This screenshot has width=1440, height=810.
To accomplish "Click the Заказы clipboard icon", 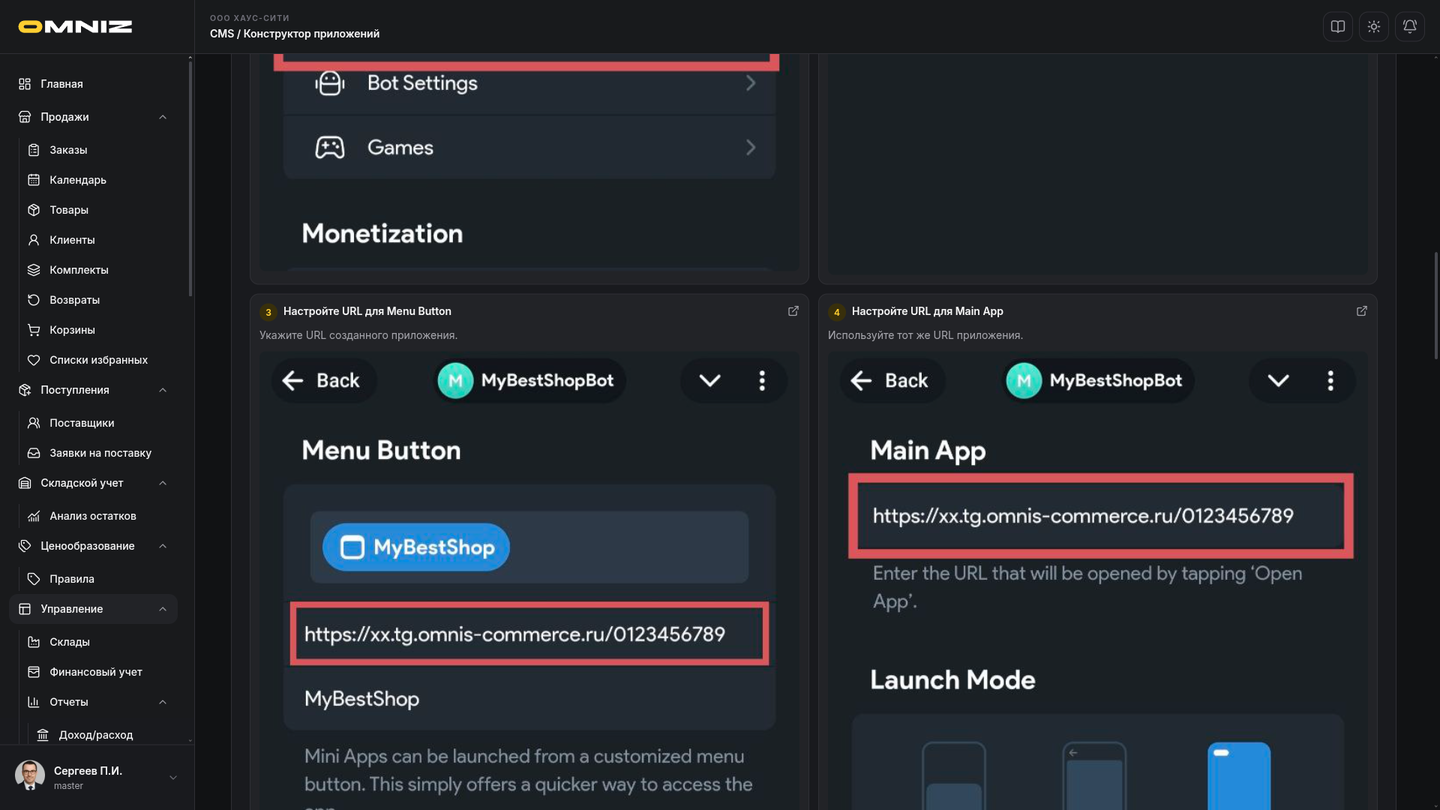I will click(34, 150).
